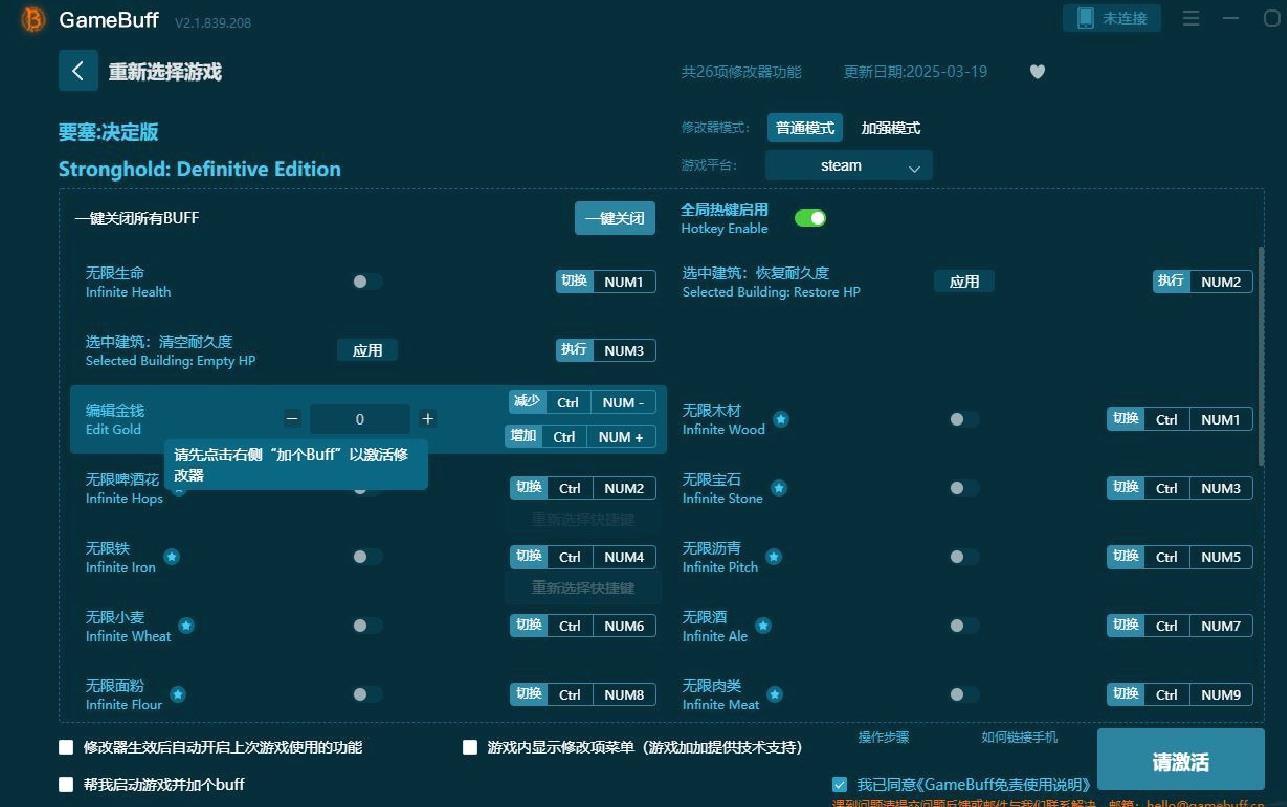Image resolution: width=1287 pixels, height=807 pixels.
Task: Click NUM6 hotkey for Infinite Wheat
Action: [x=624, y=626]
